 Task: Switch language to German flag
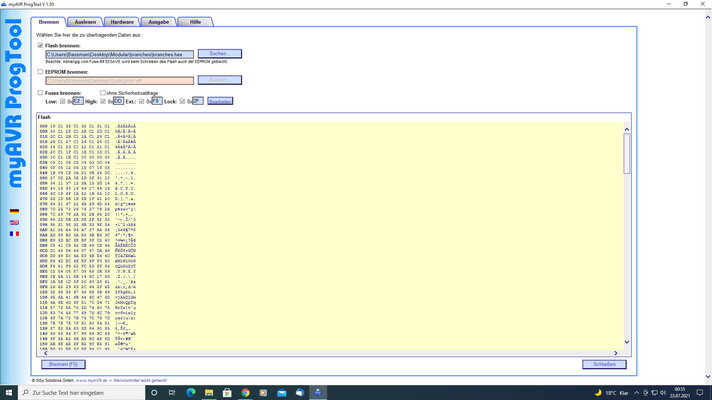(15, 211)
